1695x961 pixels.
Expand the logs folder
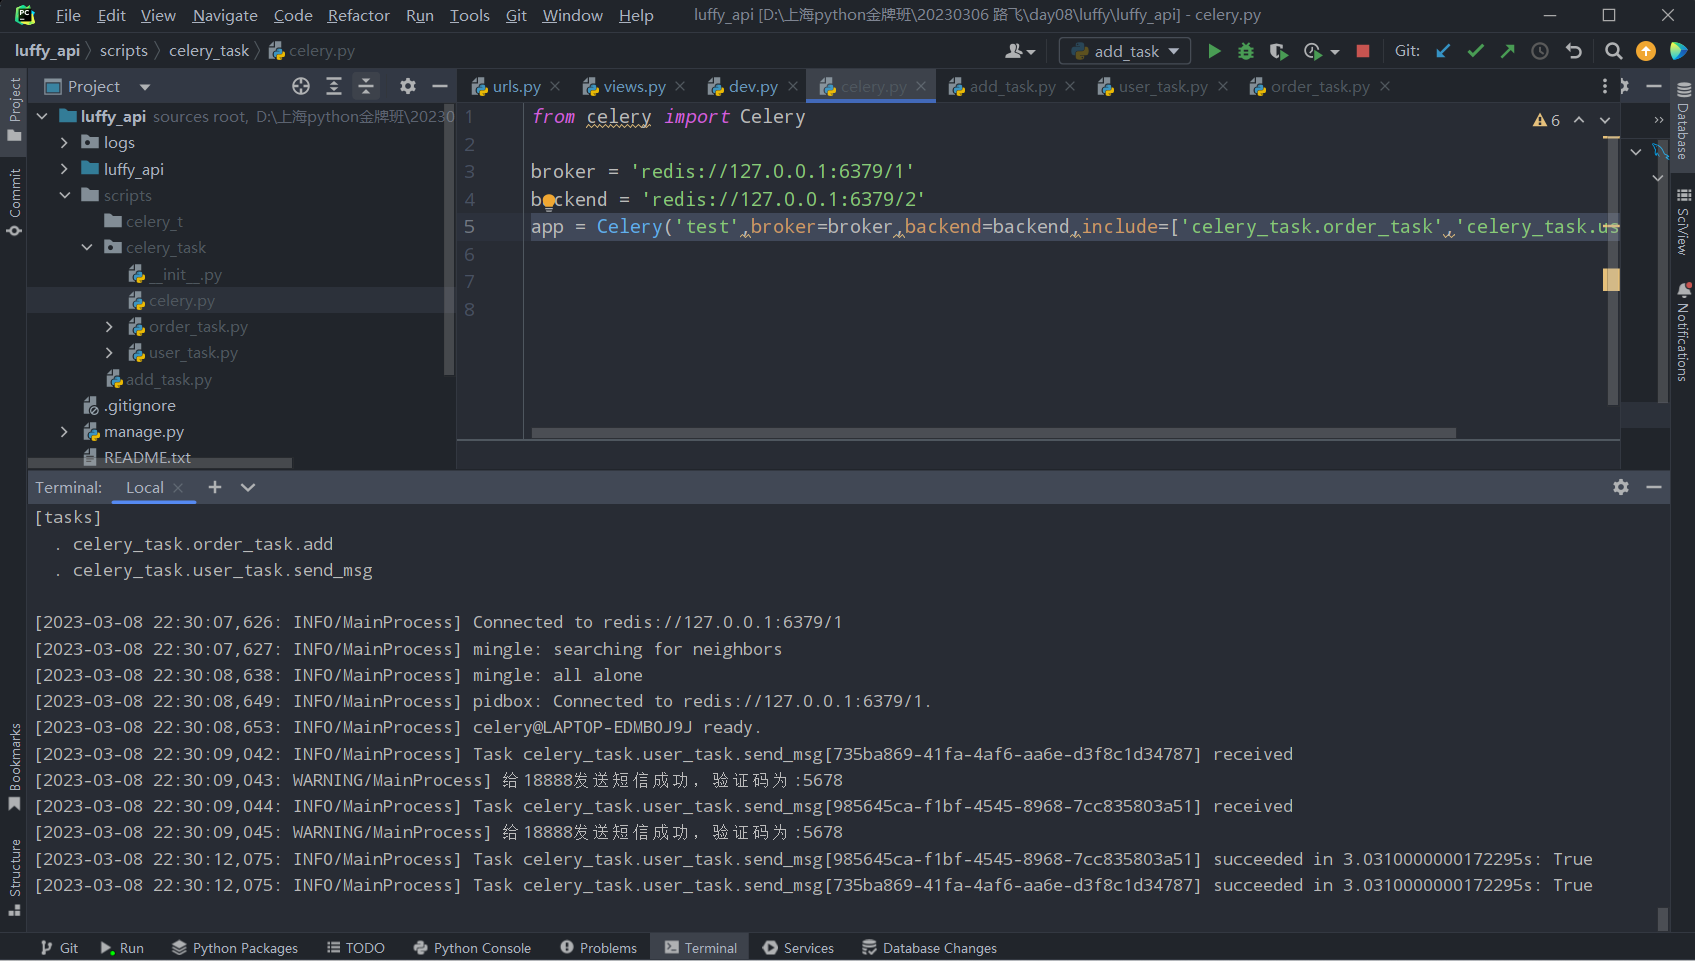64,143
